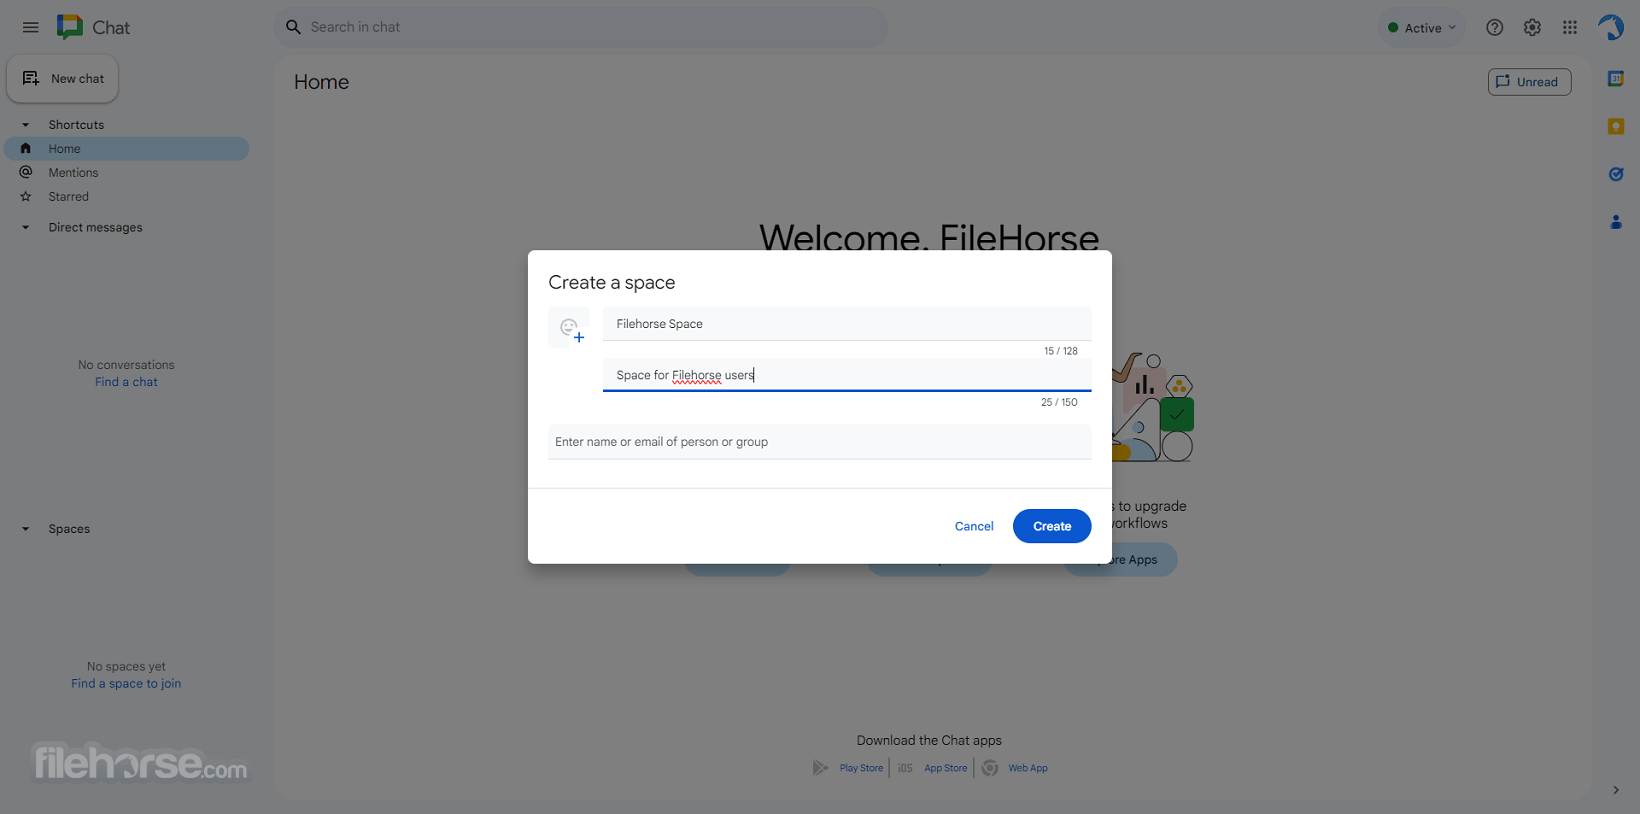Image resolution: width=1640 pixels, height=814 pixels.
Task: Open the Google apps grid
Action: click(x=1570, y=28)
